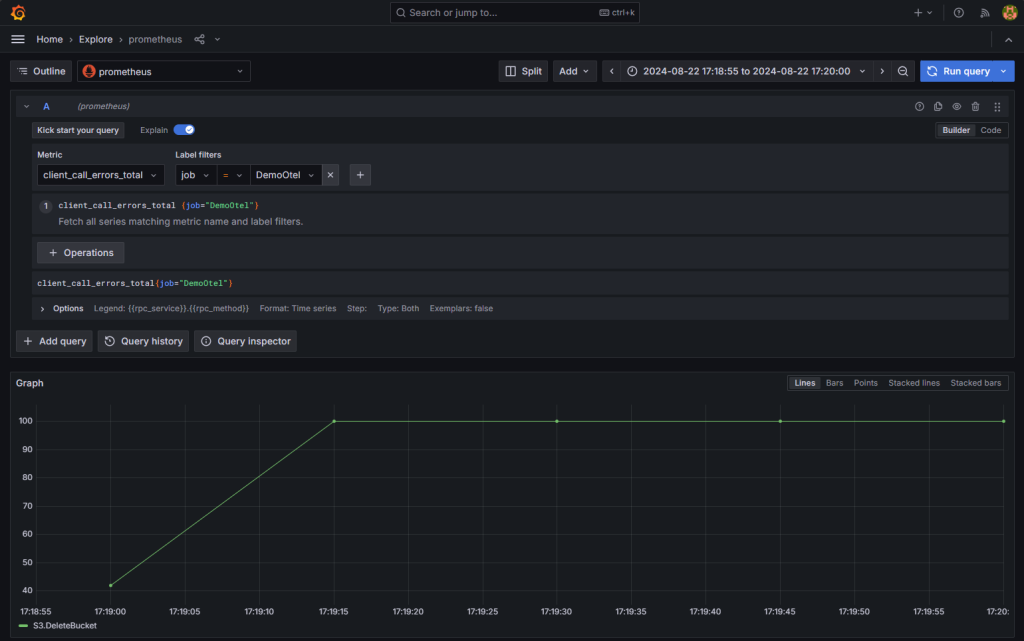Switch to the Code tab
This screenshot has width=1024, height=641.
click(x=990, y=130)
